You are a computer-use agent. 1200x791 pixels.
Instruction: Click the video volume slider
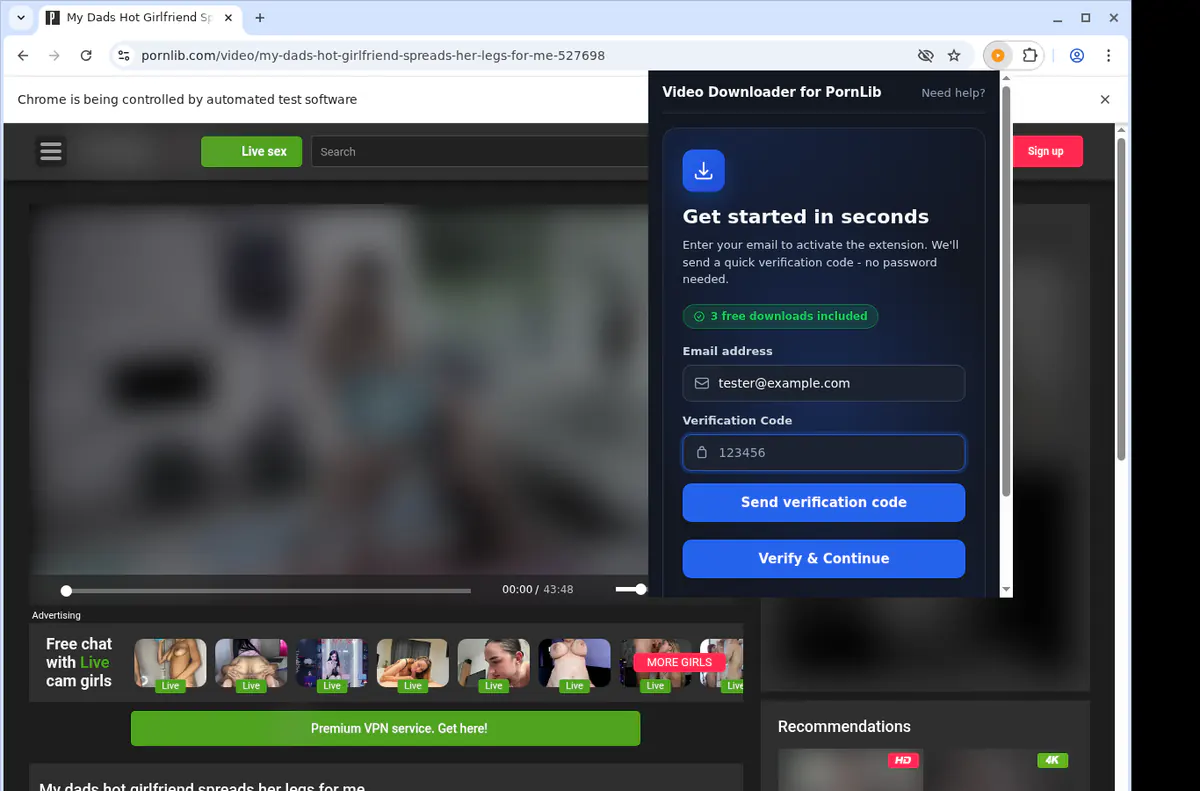(x=631, y=590)
